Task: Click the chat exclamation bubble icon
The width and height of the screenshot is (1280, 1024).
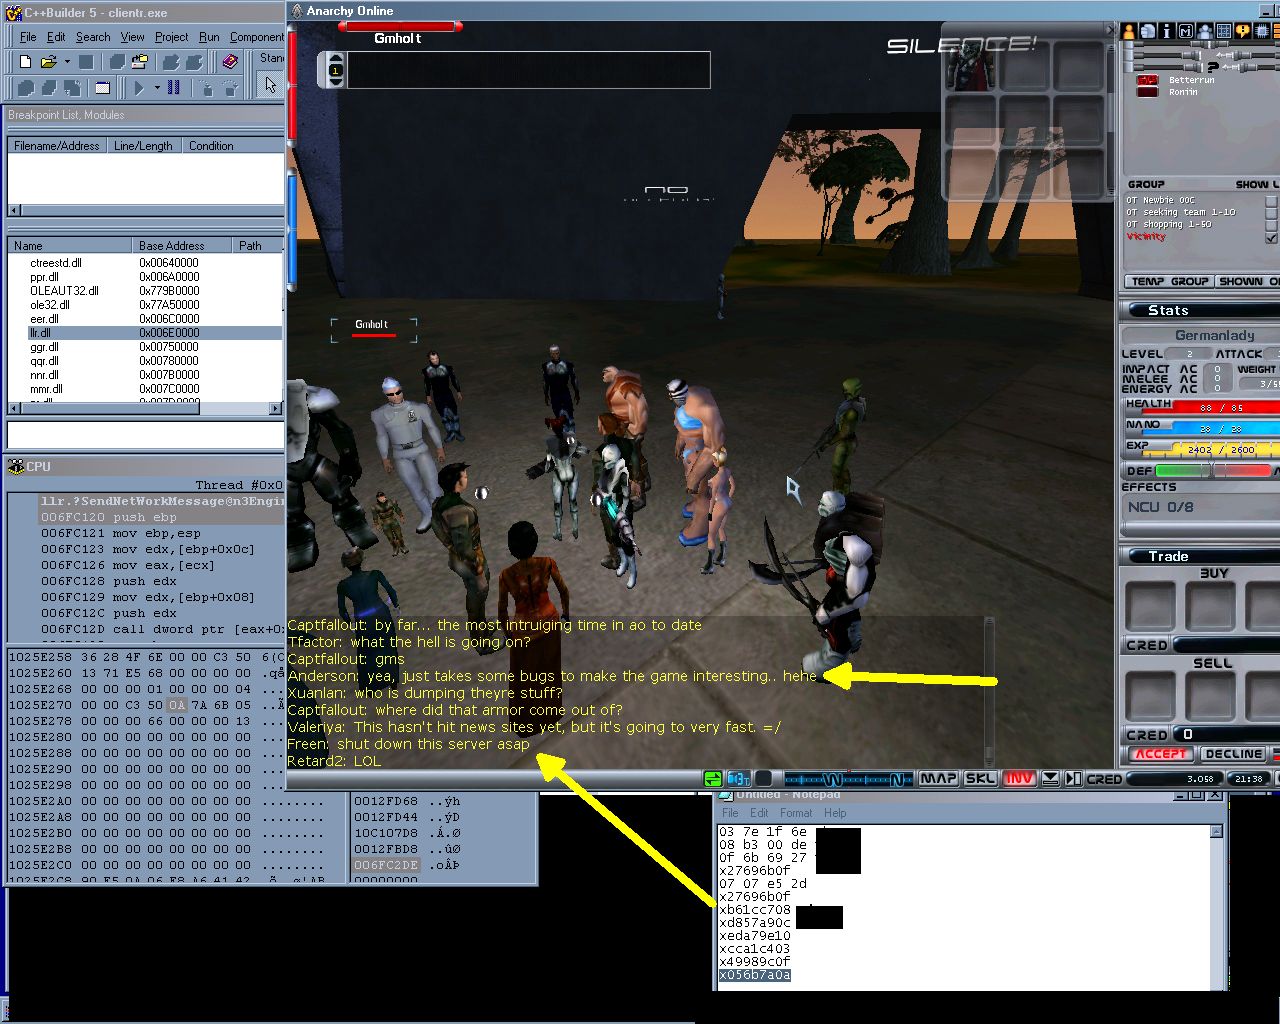Action: (x=1243, y=31)
